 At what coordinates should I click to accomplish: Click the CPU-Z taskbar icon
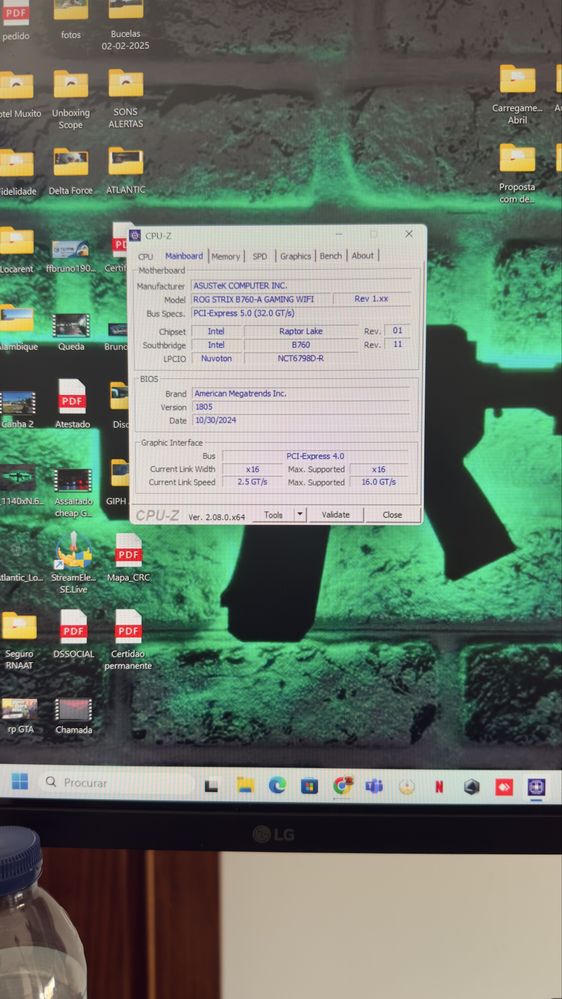(x=537, y=787)
